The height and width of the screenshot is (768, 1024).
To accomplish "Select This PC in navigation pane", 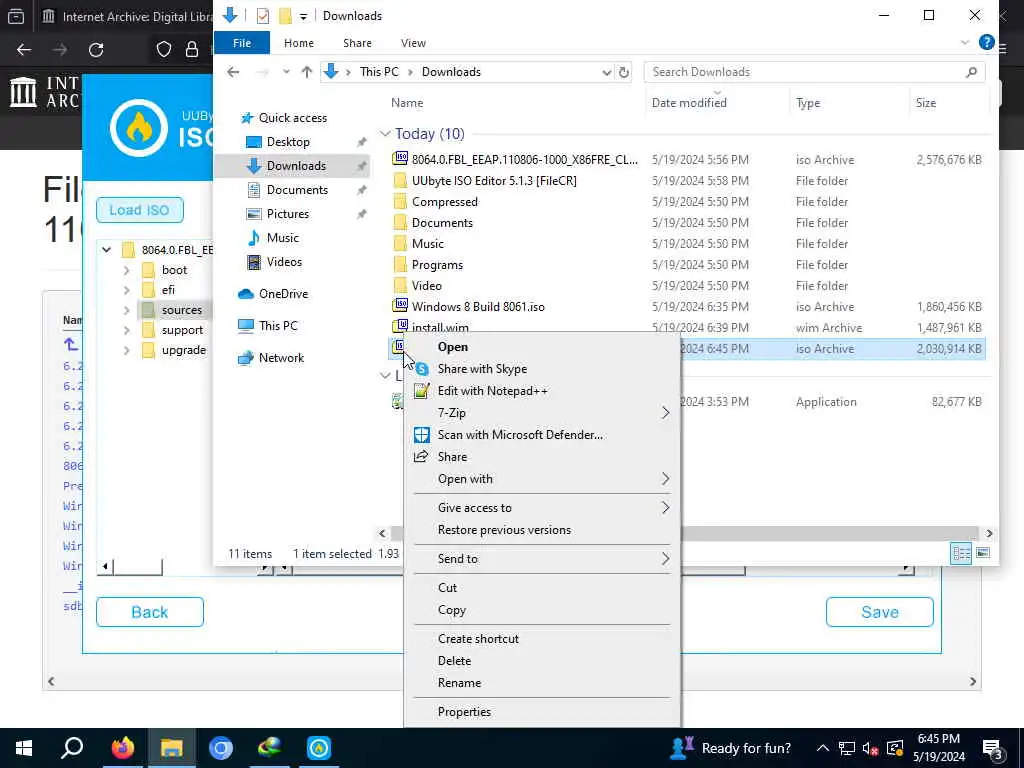I will [x=278, y=326].
